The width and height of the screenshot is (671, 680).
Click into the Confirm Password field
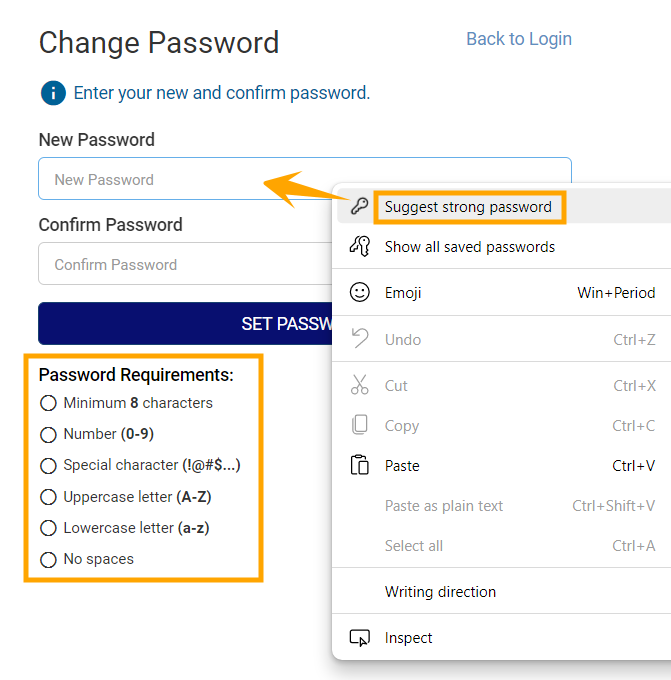coord(180,265)
